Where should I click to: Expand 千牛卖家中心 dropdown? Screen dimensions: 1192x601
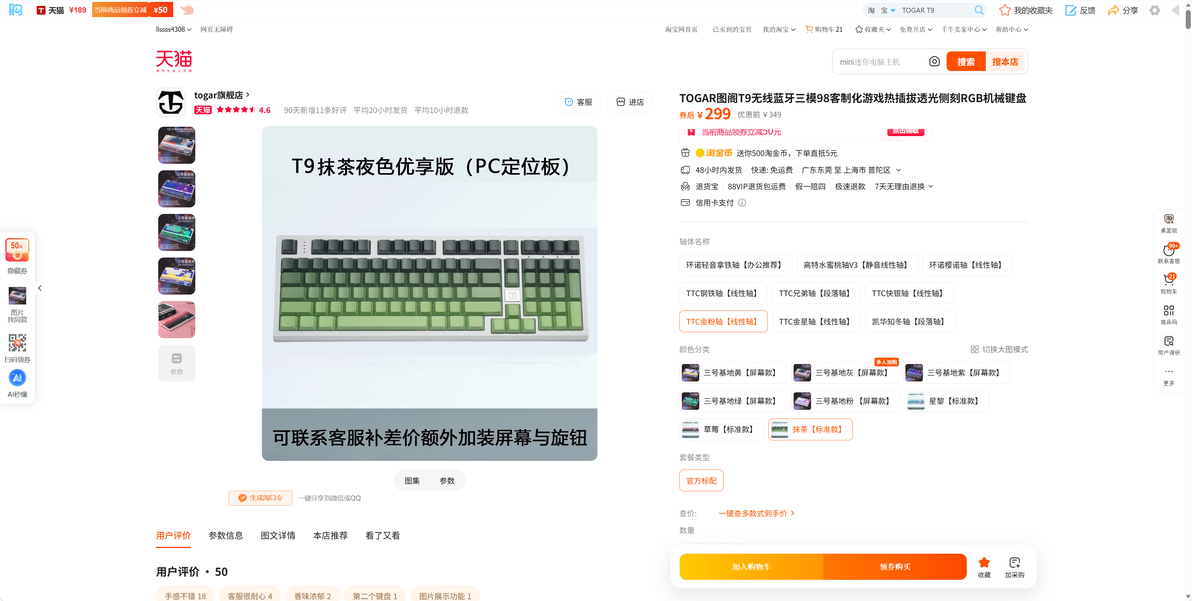(x=964, y=30)
